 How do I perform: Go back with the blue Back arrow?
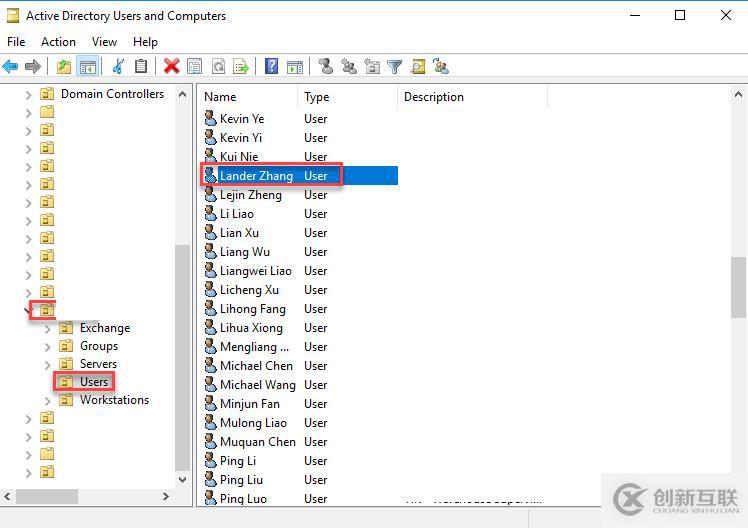[x=10, y=66]
